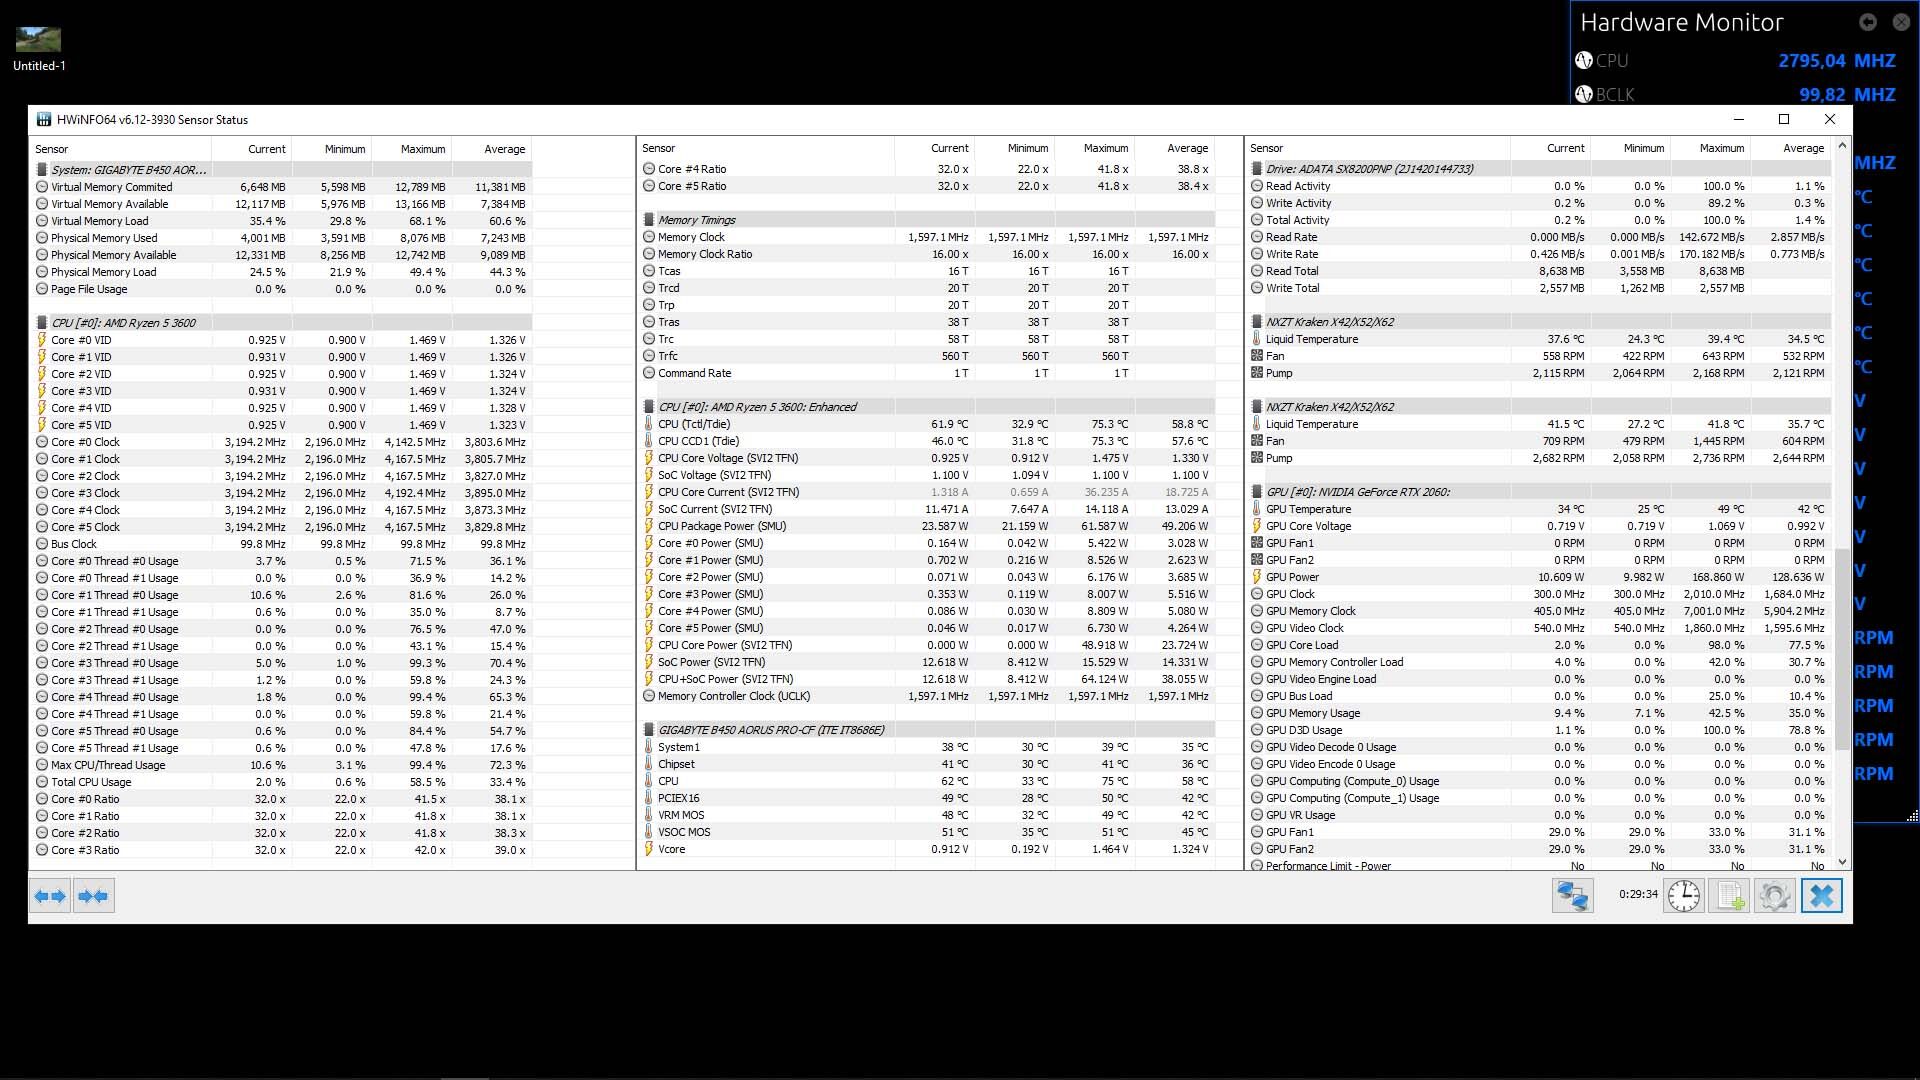Image resolution: width=1920 pixels, height=1080 pixels.
Task: Click scrollbar down arrow in right panel
Action: coord(1842,862)
